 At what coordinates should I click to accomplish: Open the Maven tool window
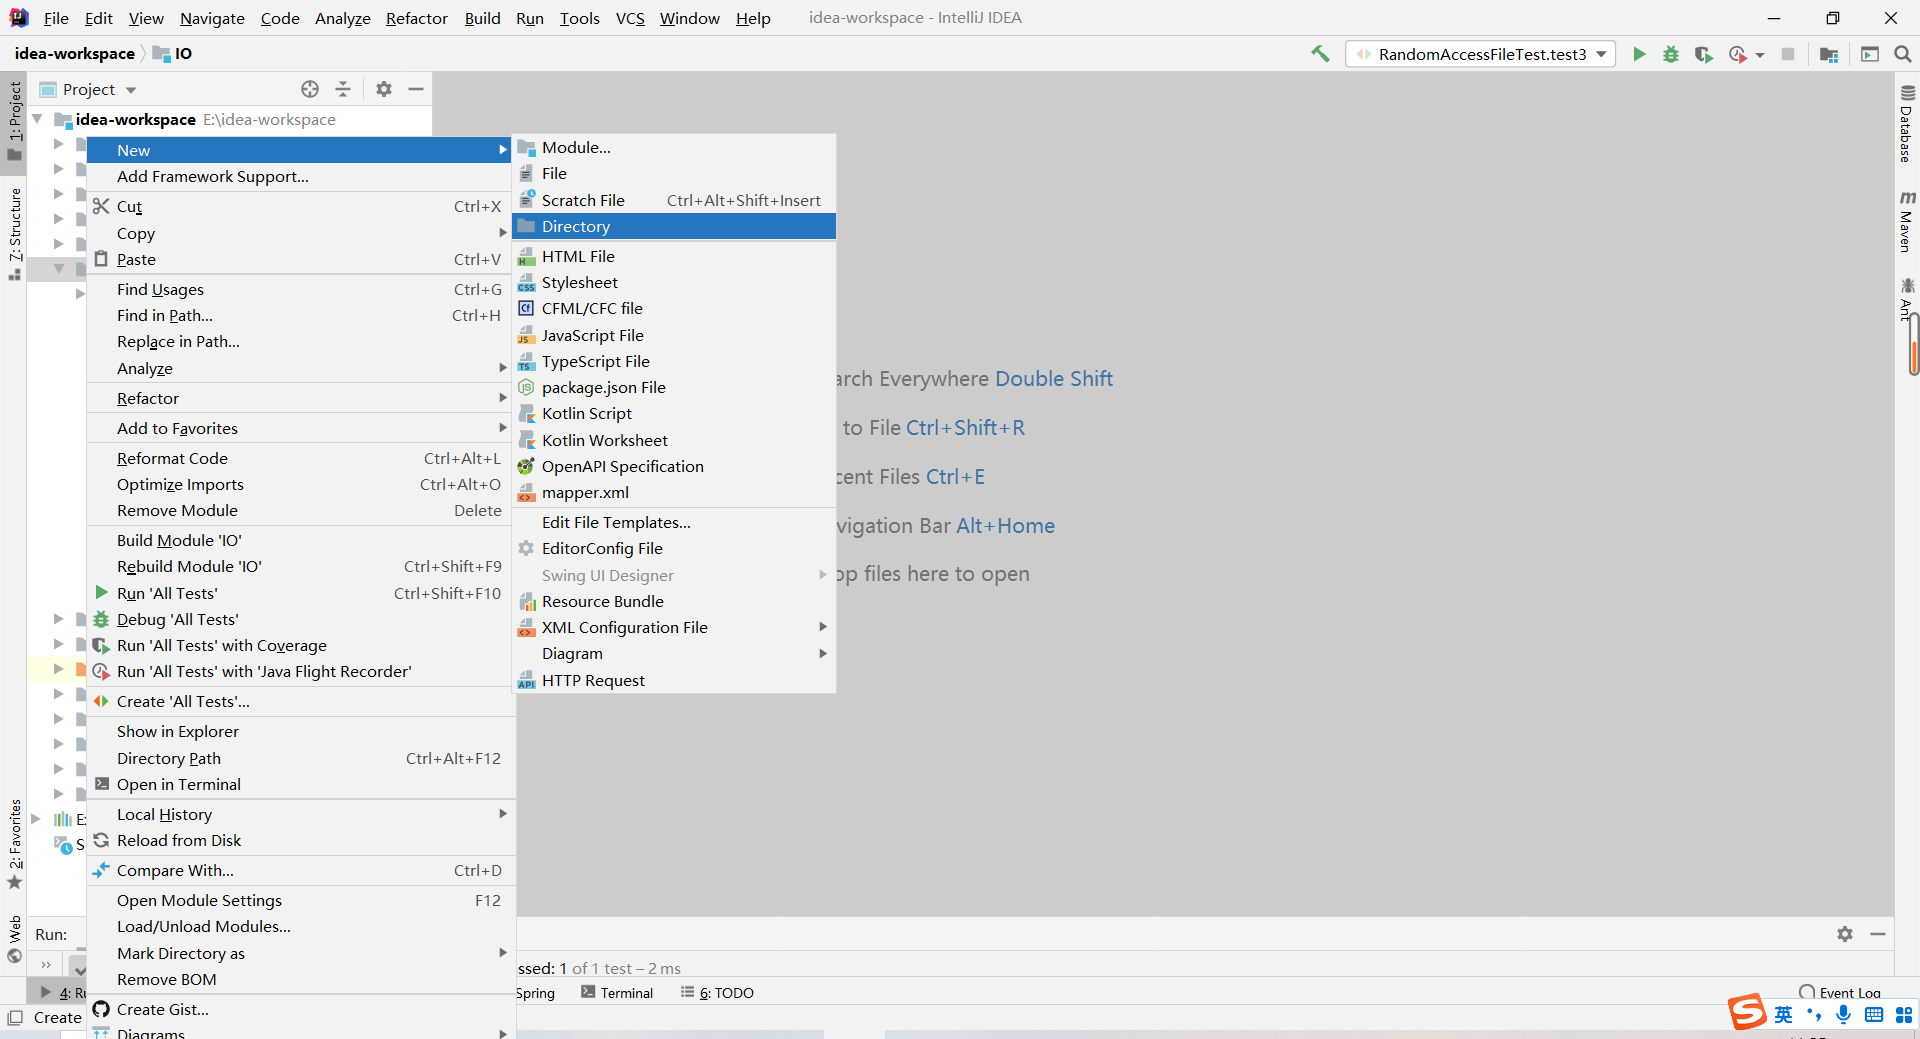pyautogui.click(x=1907, y=221)
